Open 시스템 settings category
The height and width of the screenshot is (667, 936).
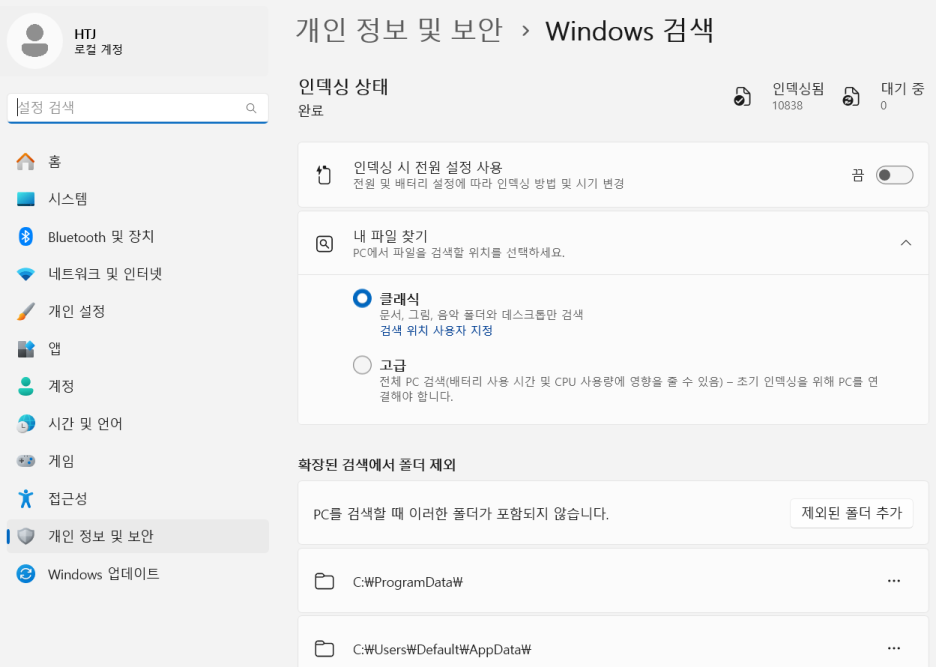click(x=138, y=199)
